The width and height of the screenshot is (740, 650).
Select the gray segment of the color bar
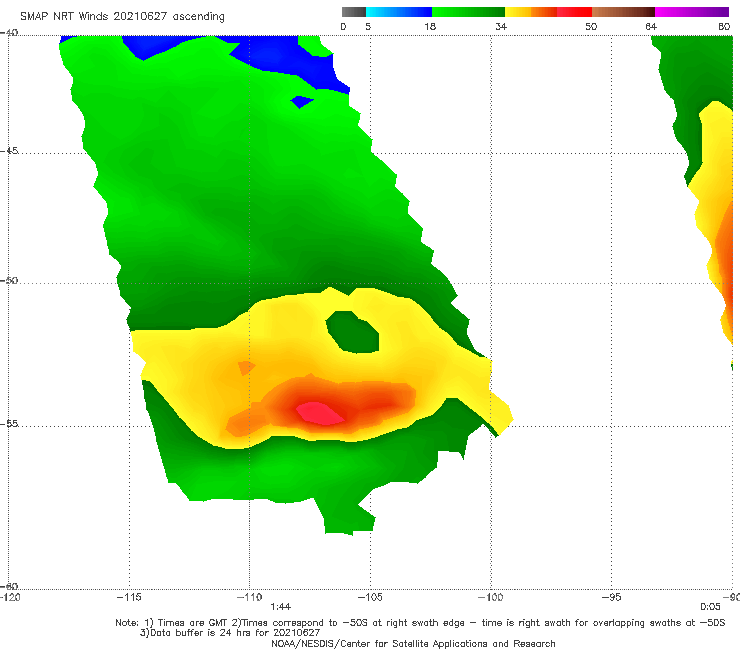pyautogui.click(x=353, y=12)
